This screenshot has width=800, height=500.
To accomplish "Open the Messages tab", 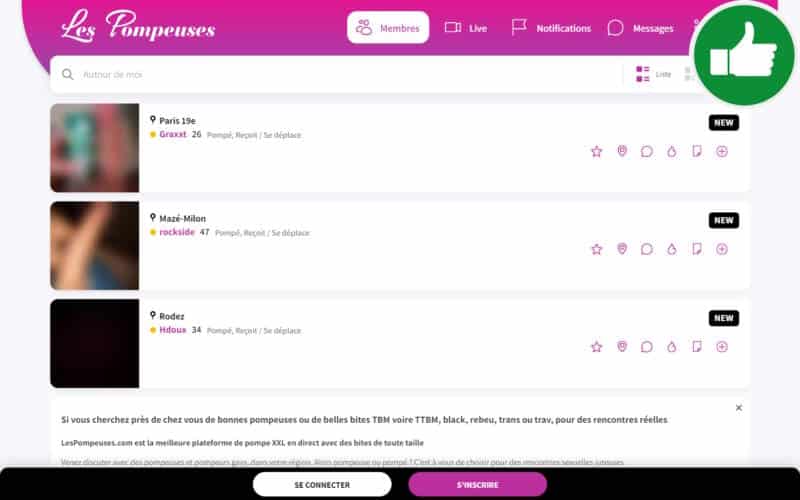I will pos(641,28).
